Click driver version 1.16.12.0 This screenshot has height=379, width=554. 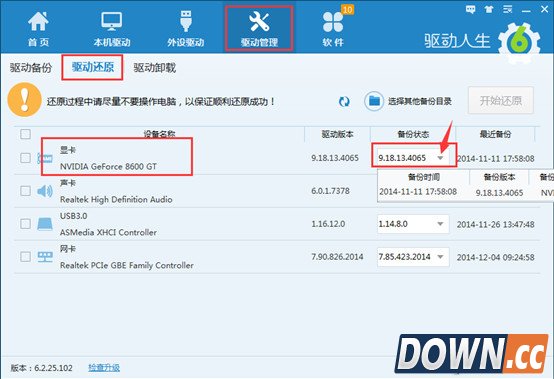pyautogui.click(x=328, y=224)
